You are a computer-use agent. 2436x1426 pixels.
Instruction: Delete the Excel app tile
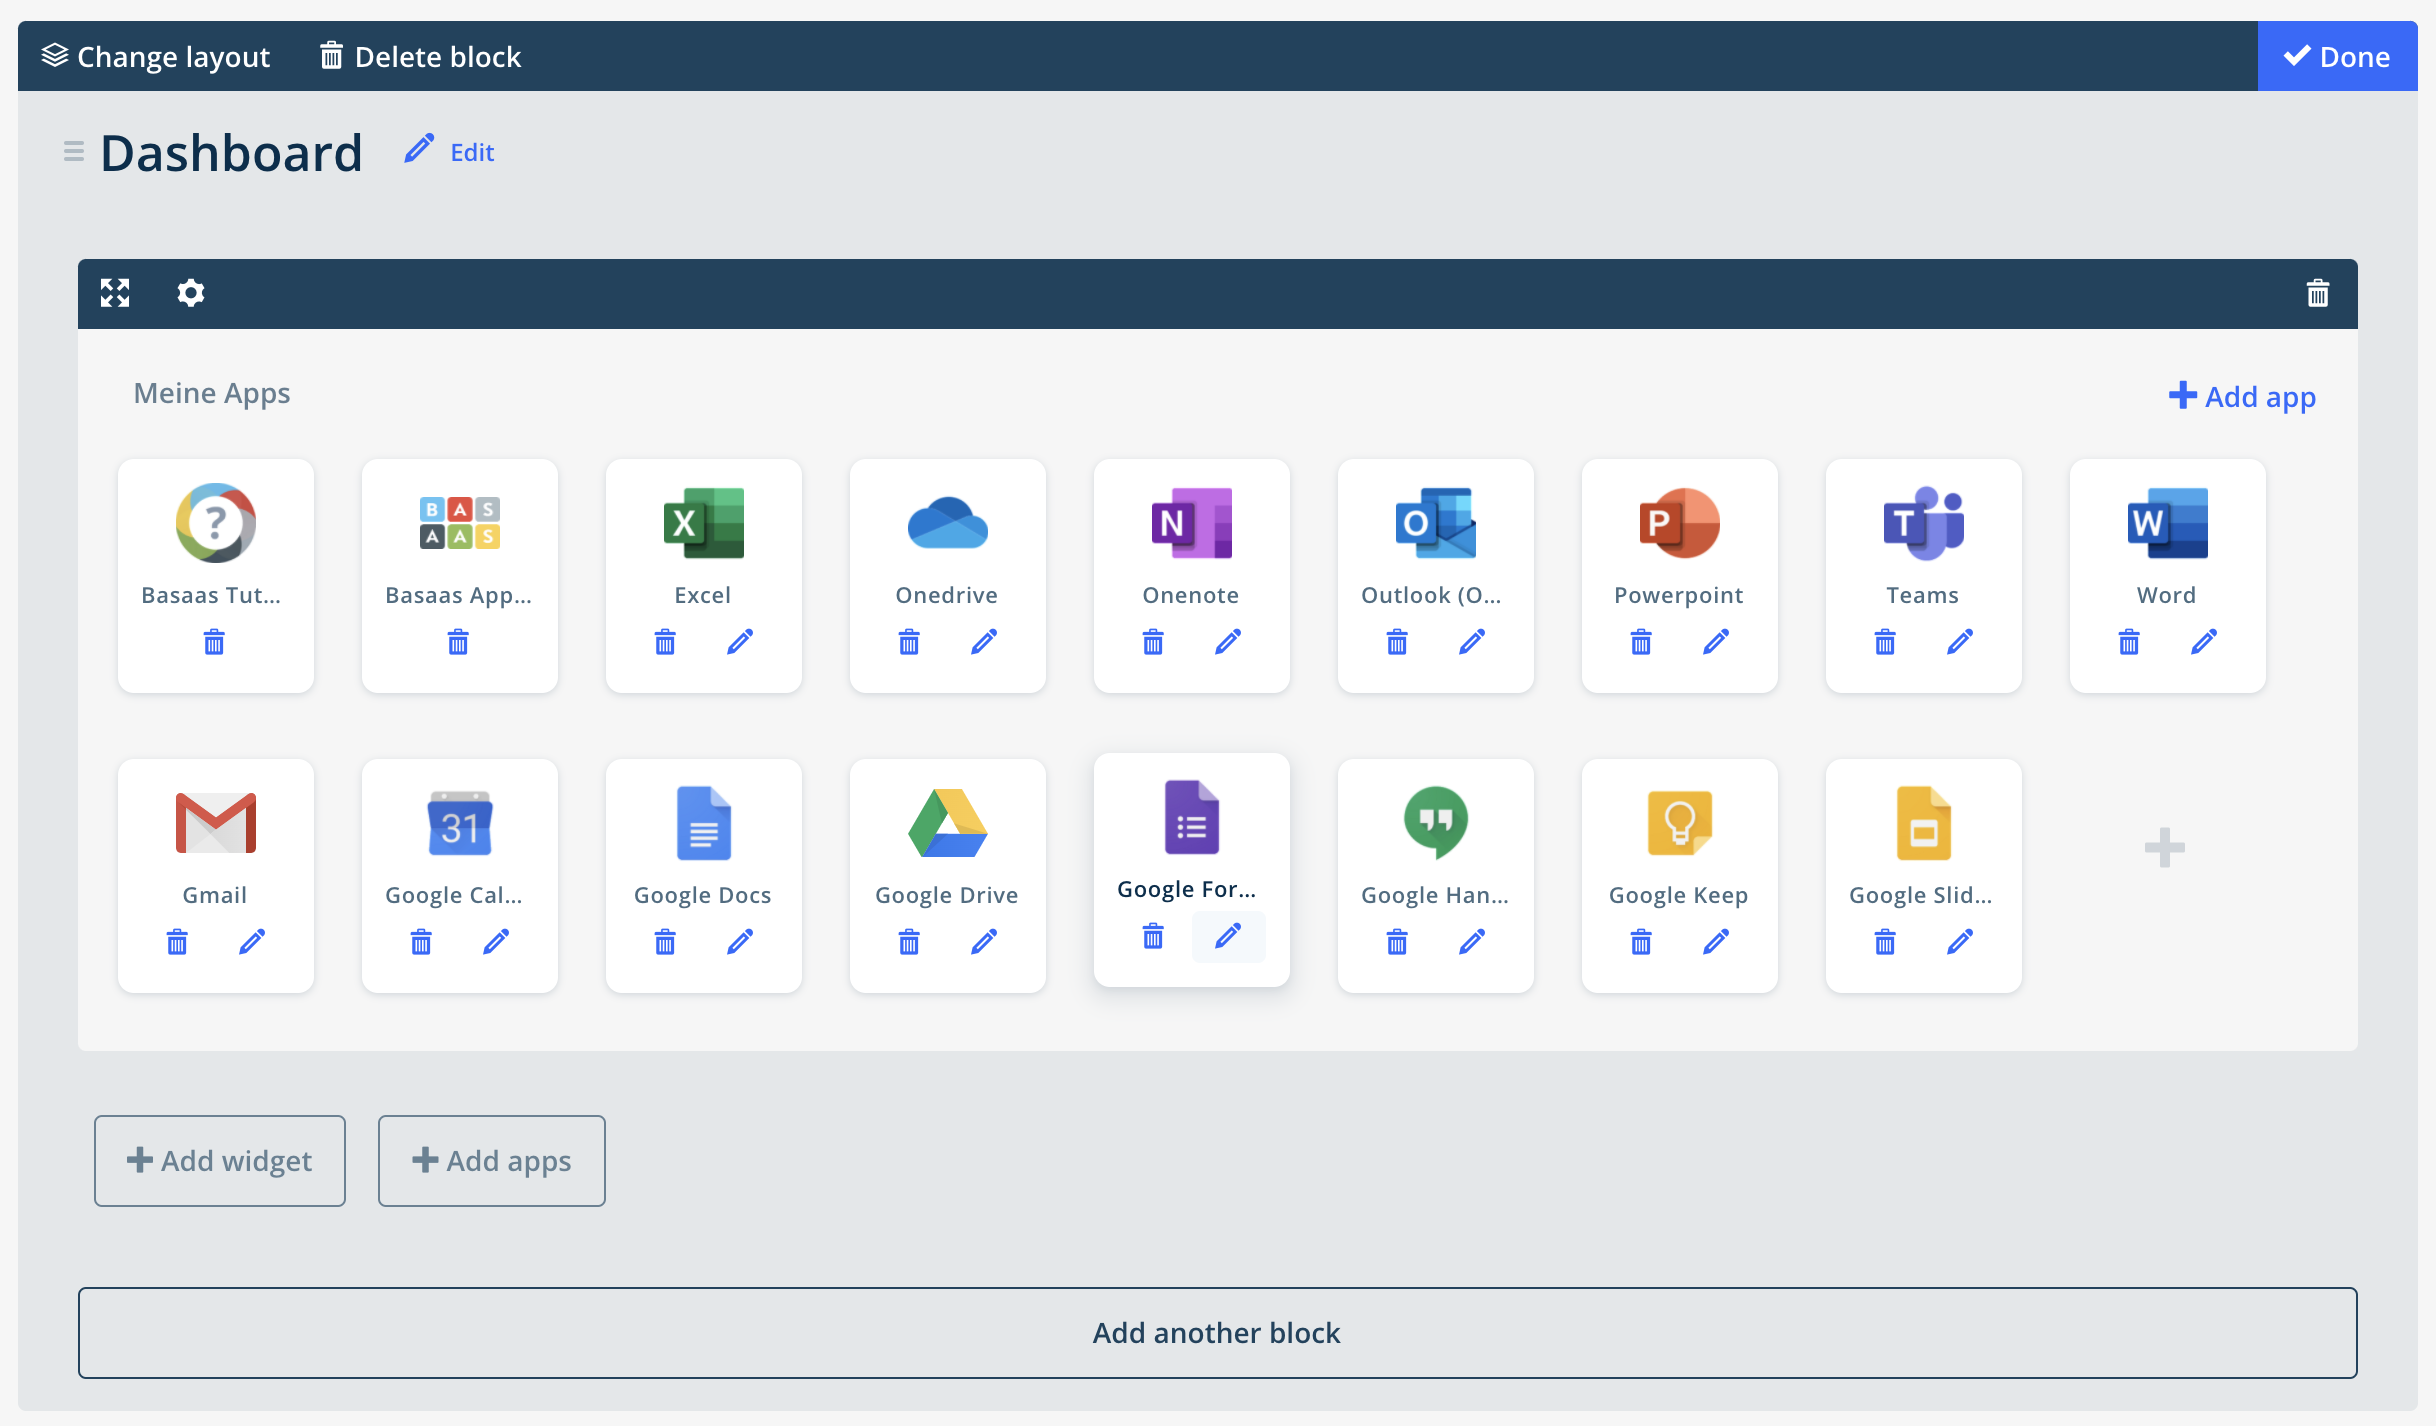[x=665, y=641]
